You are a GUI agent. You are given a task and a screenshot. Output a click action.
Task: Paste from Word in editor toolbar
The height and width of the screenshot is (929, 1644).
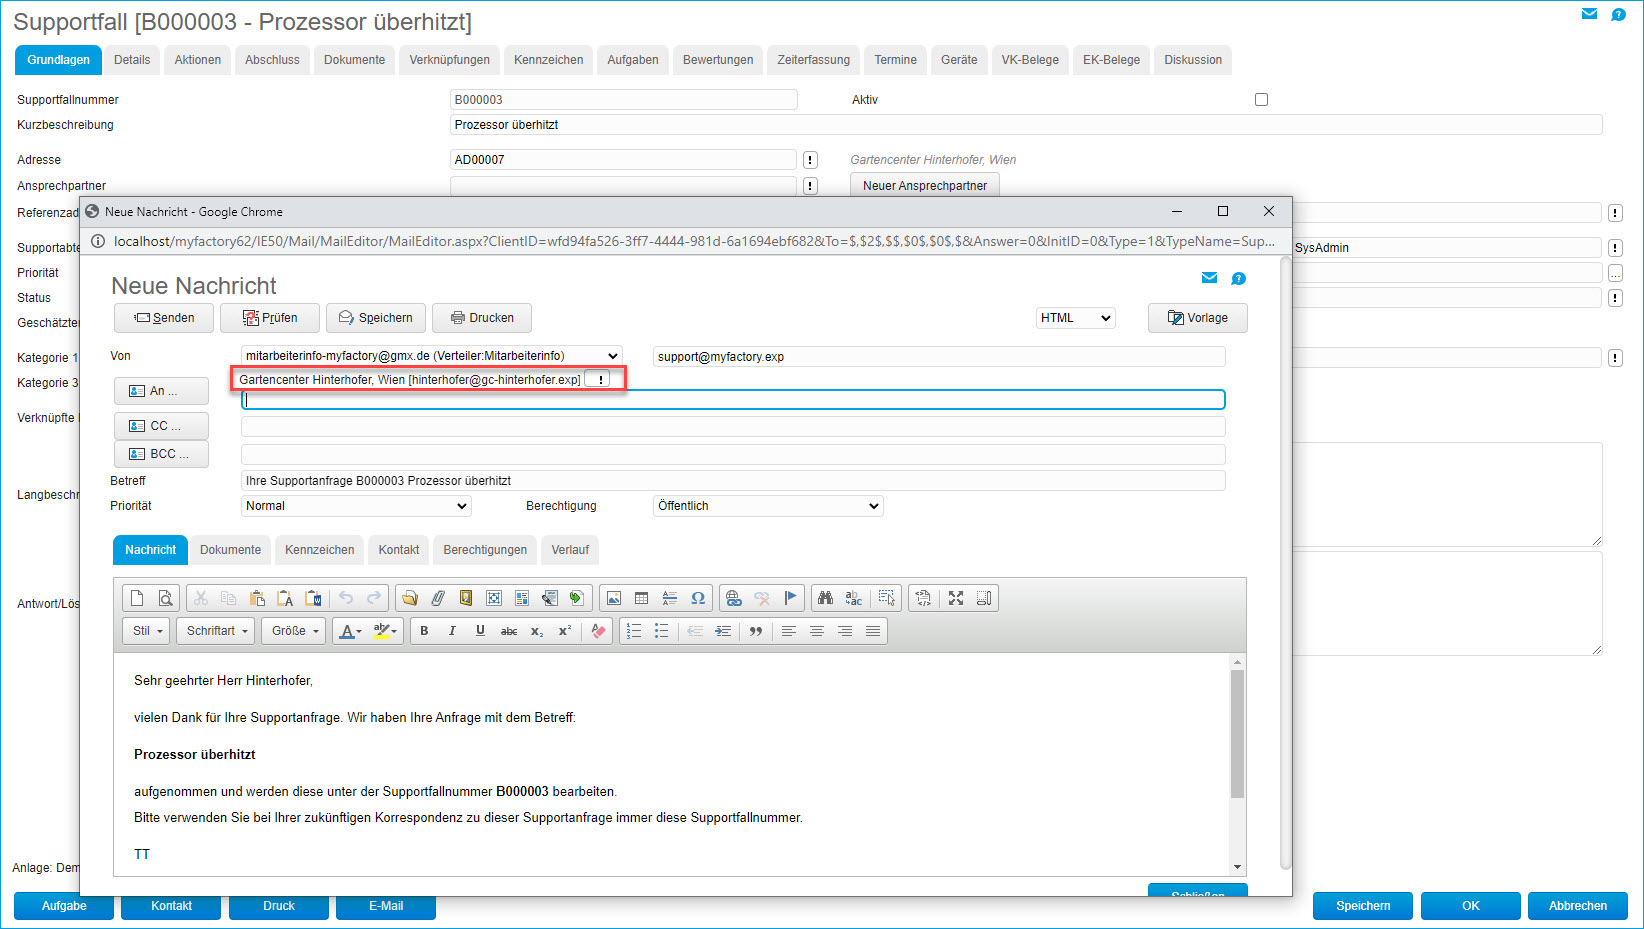(313, 598)
